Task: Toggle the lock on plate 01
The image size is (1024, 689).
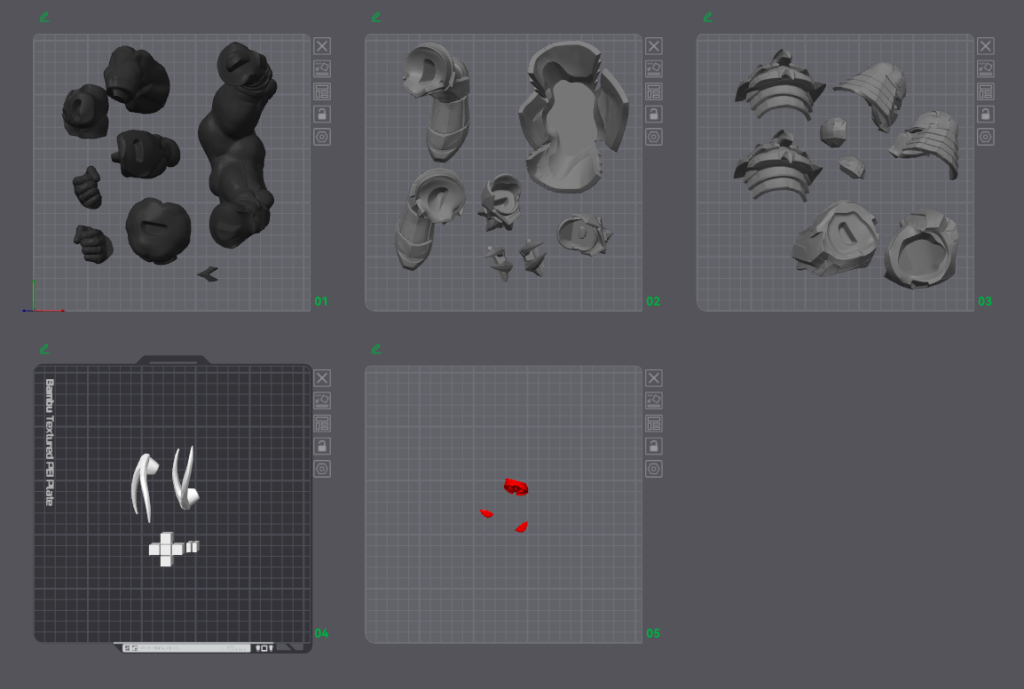Action: (322, 114)
